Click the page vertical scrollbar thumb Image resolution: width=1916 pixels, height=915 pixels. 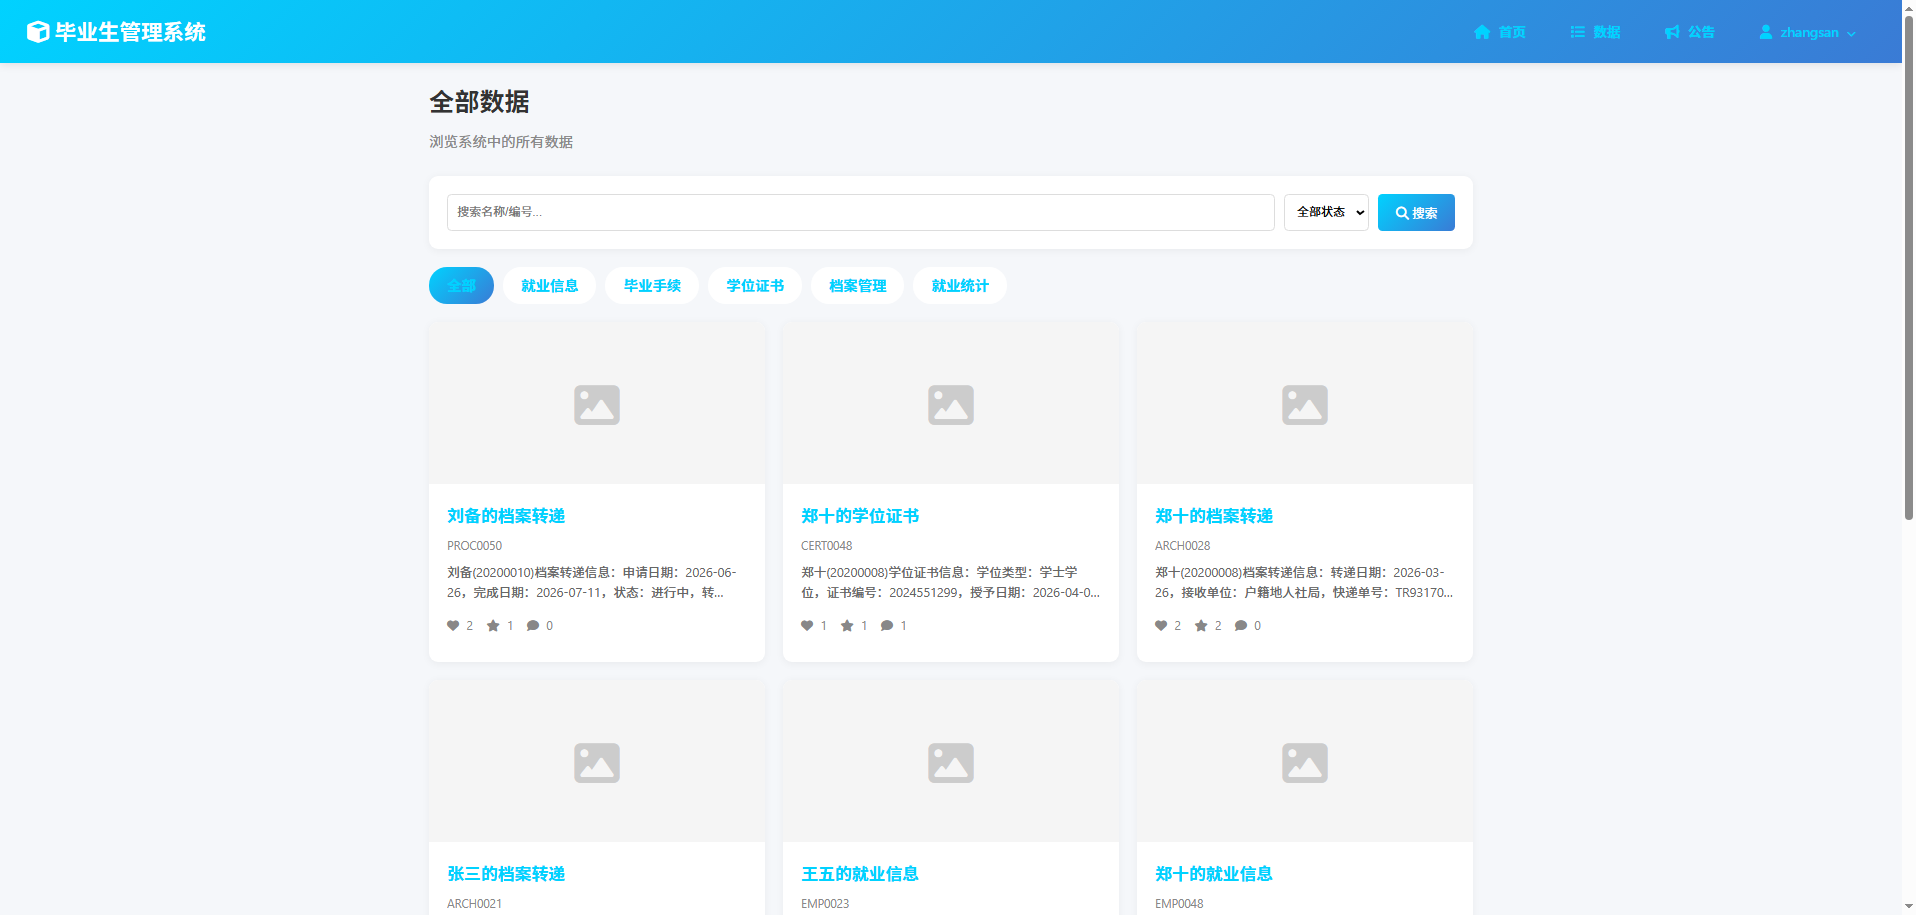click(x=1909, y=268)
